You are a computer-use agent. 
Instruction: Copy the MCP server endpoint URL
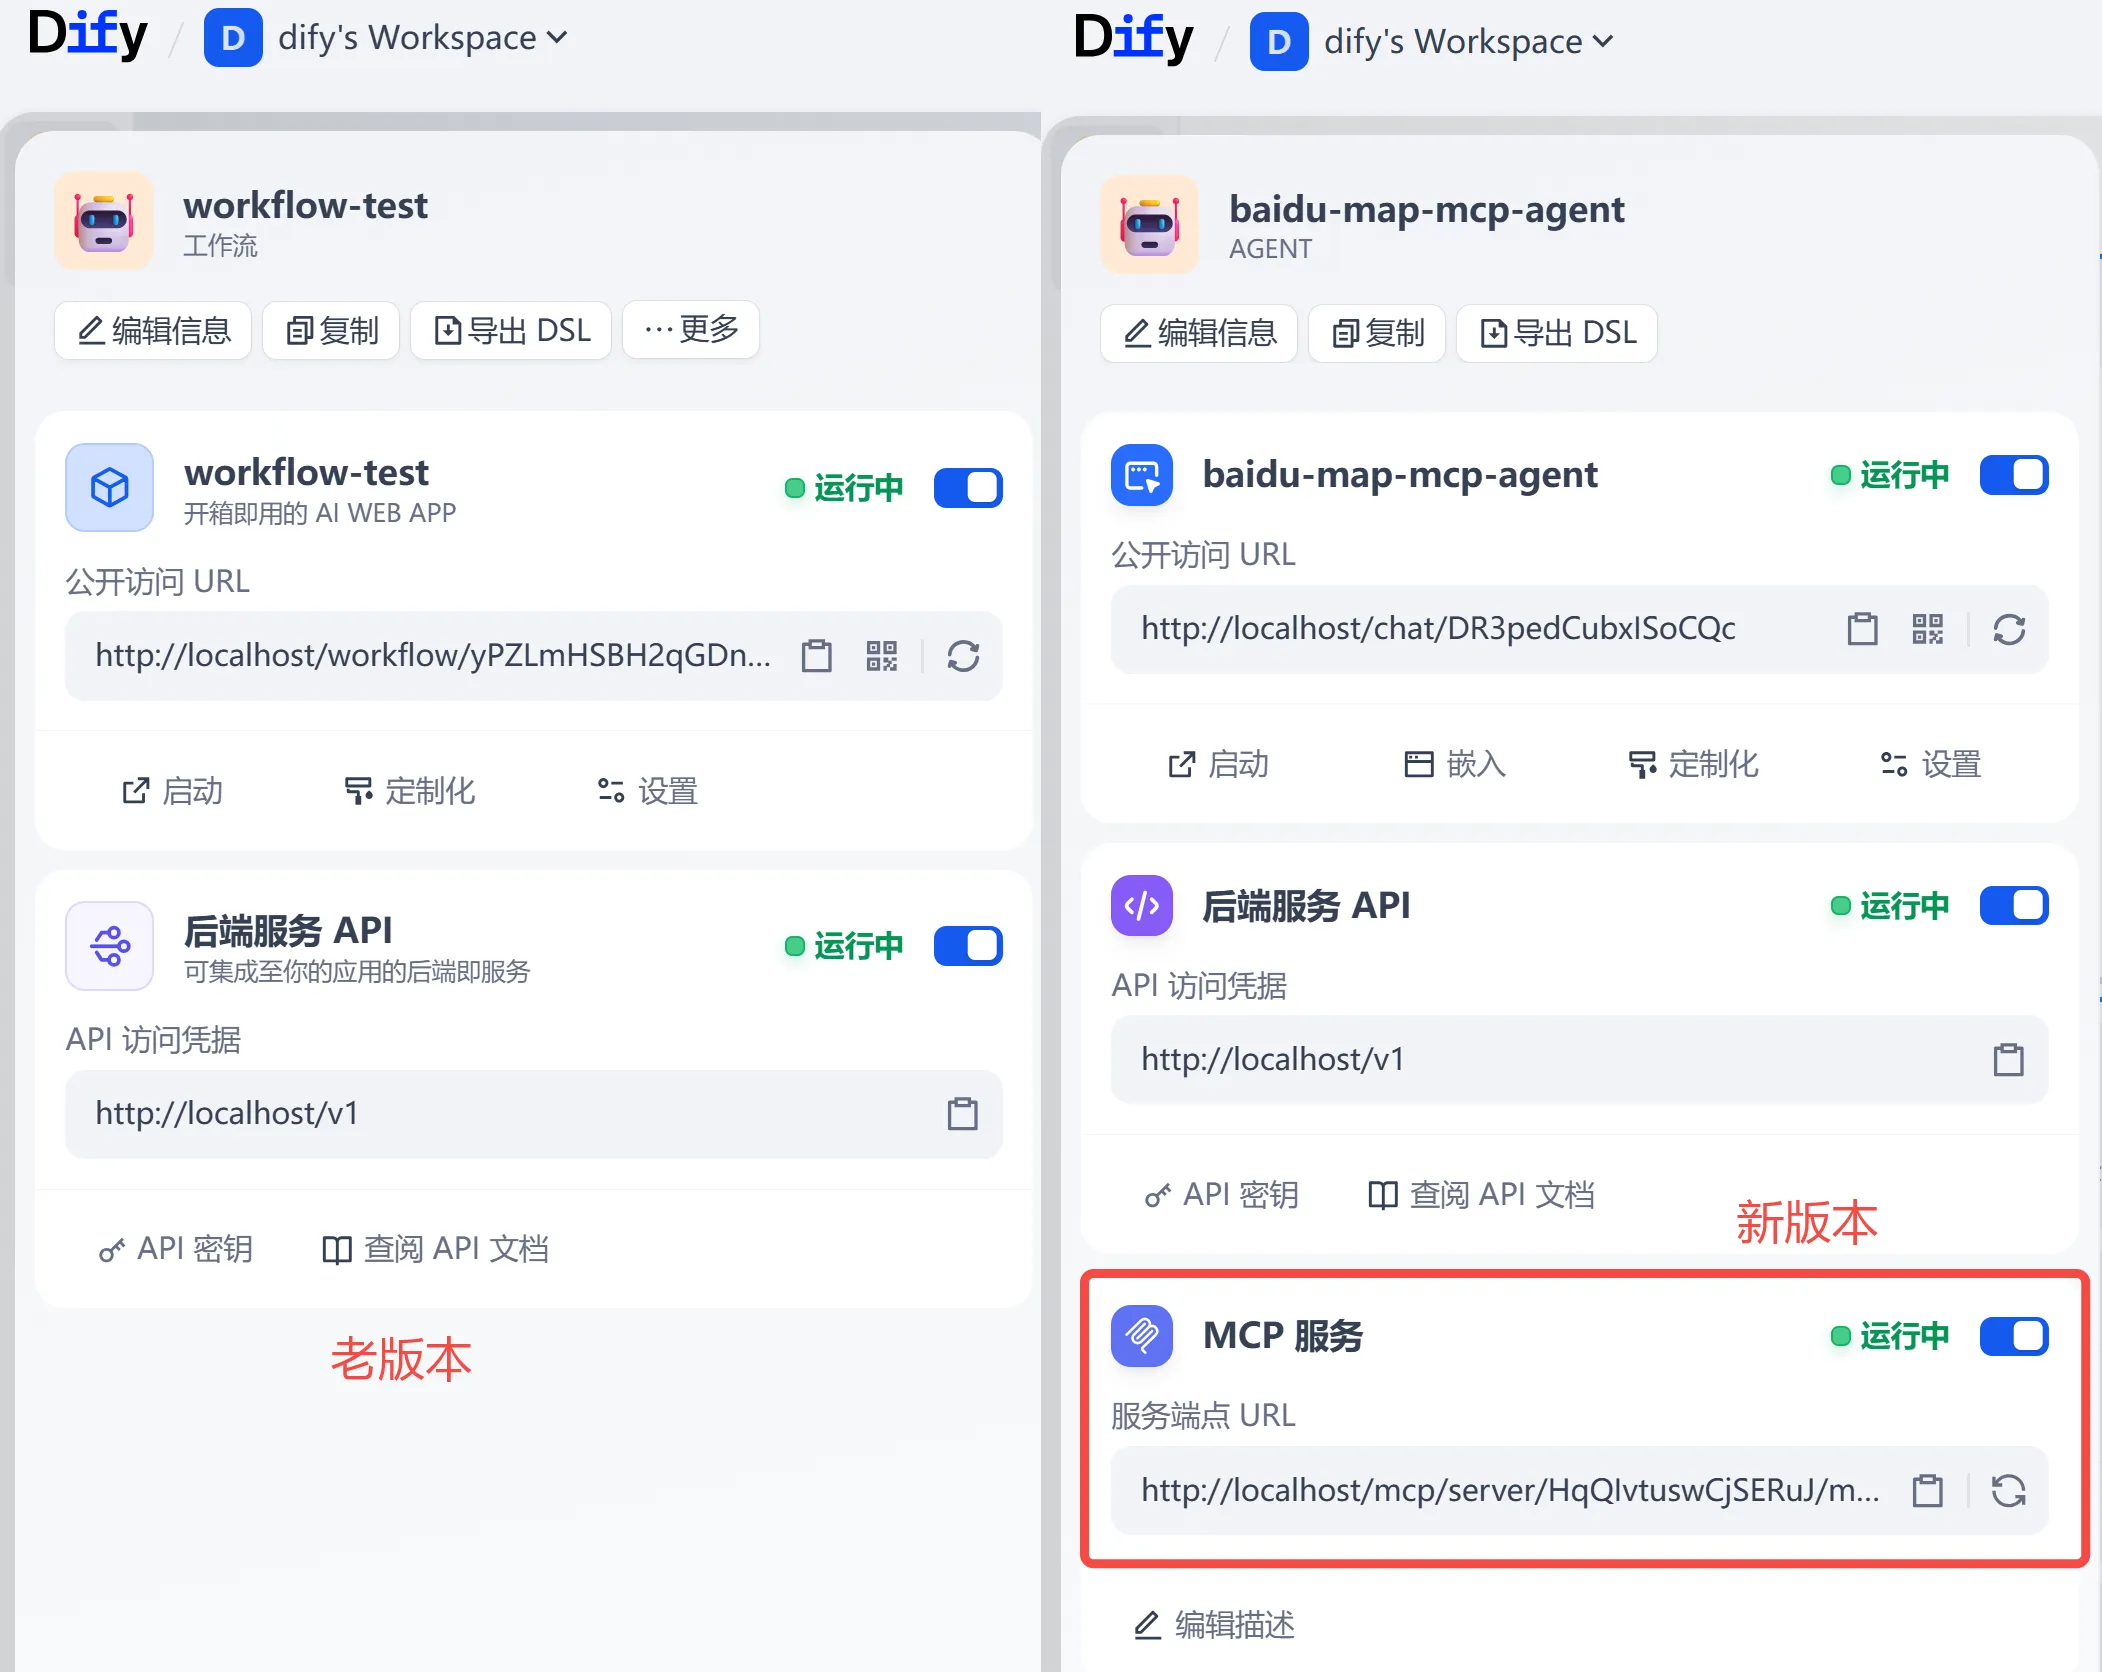click(x=1927, y=1491)
